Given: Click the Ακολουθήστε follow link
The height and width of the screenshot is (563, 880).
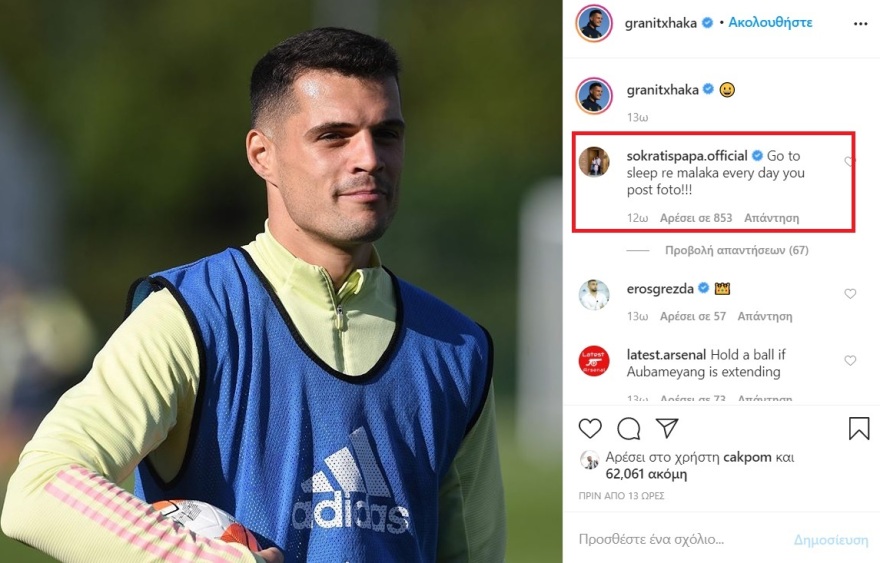Looking at the screenshot, I should [x=770, y=22].
